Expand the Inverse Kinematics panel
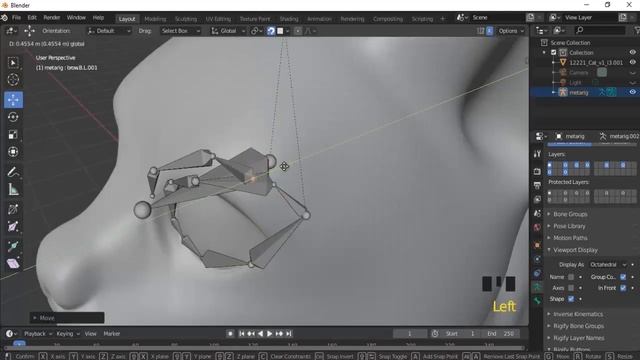The image size is (640, 360). tap(578, 314)
